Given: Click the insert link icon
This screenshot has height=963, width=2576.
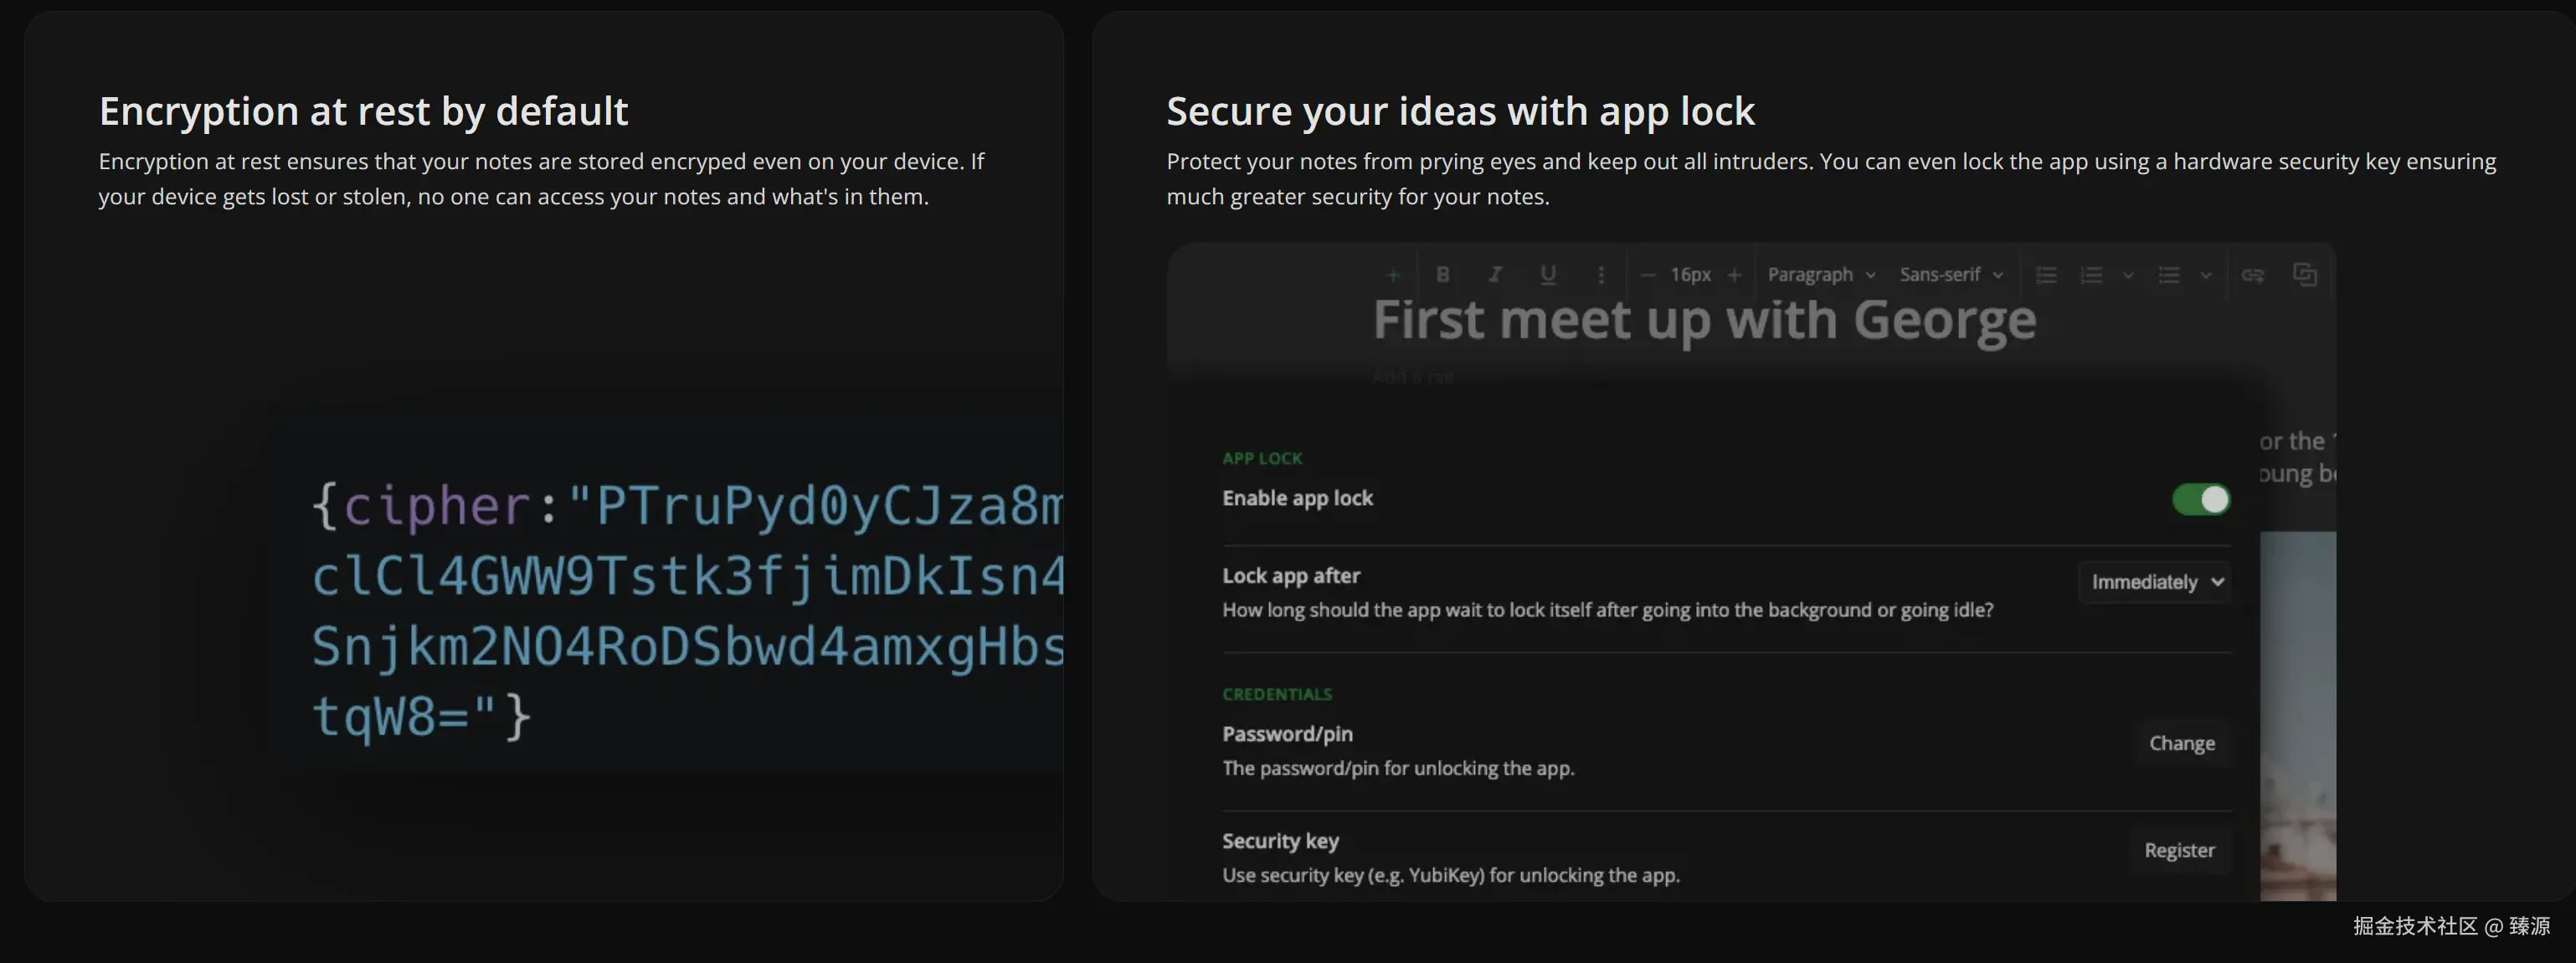Looking at the screenshot, I should pyautogui.click(x=2252, y=275).
